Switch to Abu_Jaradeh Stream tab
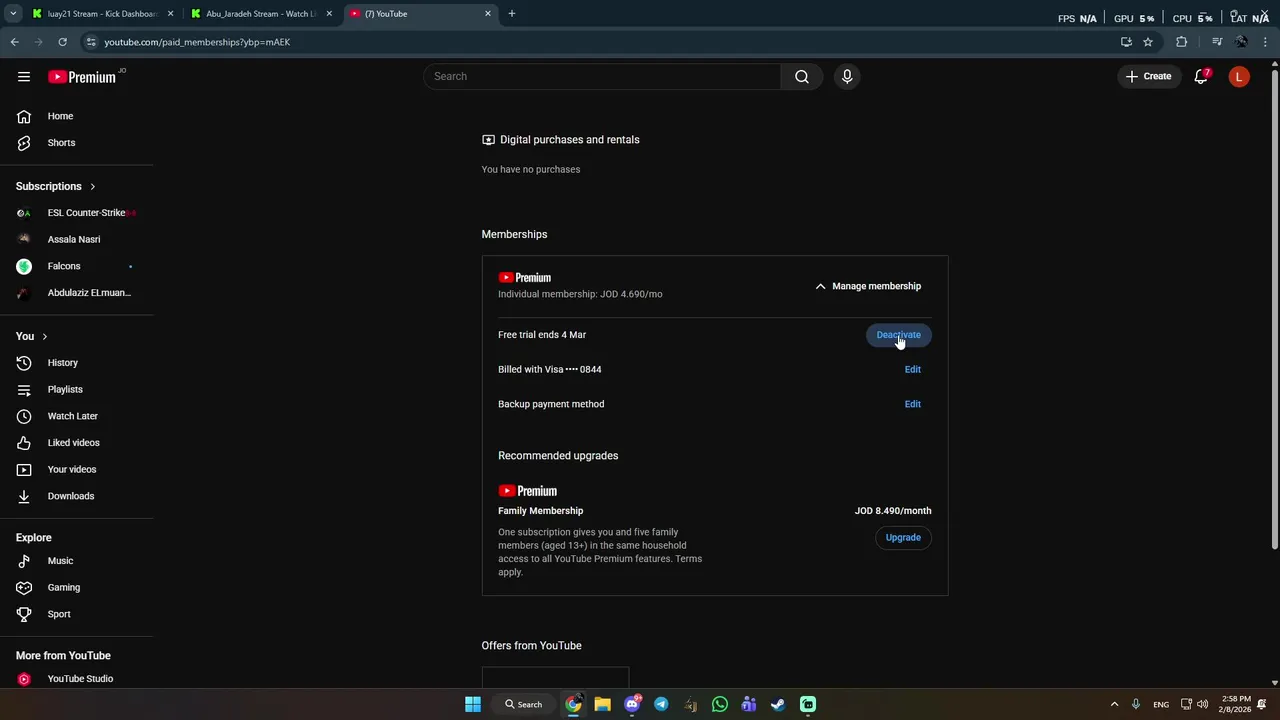Viewport: 1280px width, 720px height. (262, 14)
